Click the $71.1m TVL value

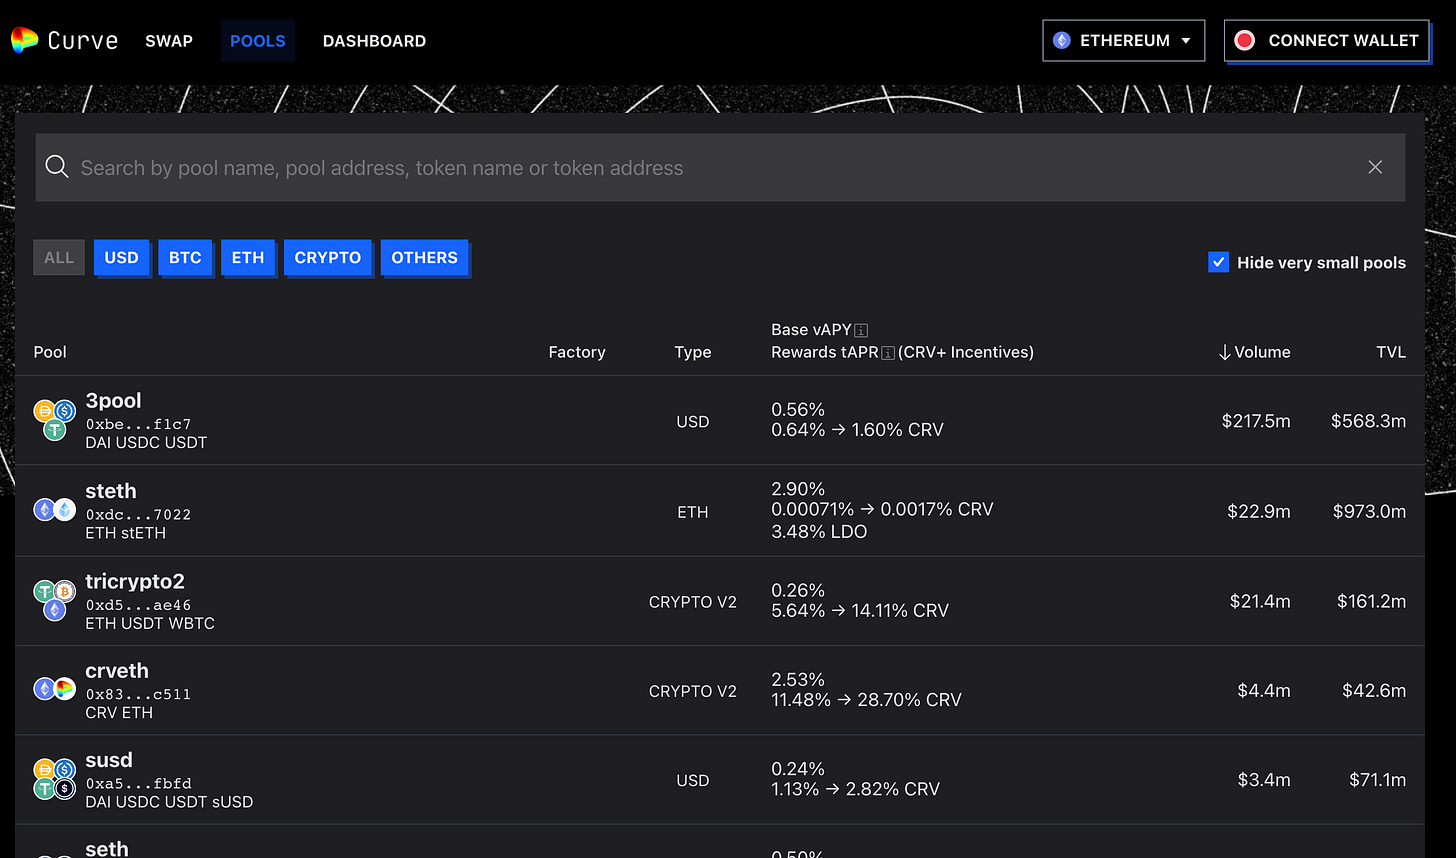1375,779
